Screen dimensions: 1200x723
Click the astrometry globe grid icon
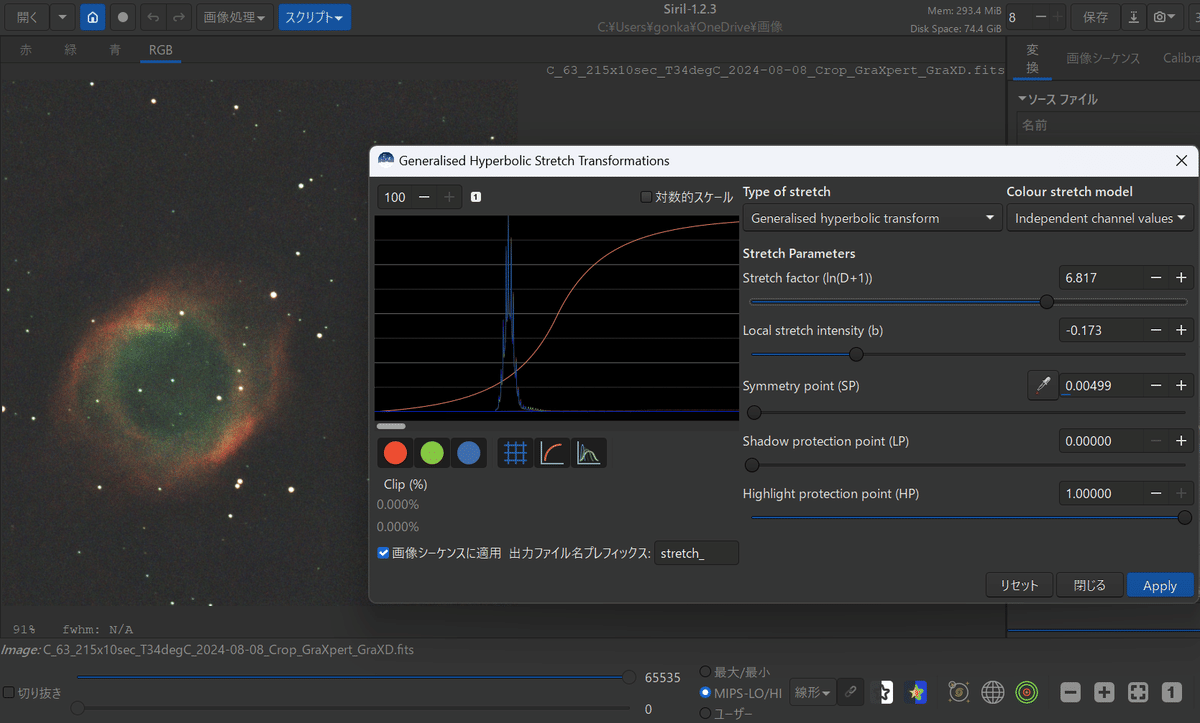(x=992, y=691)
